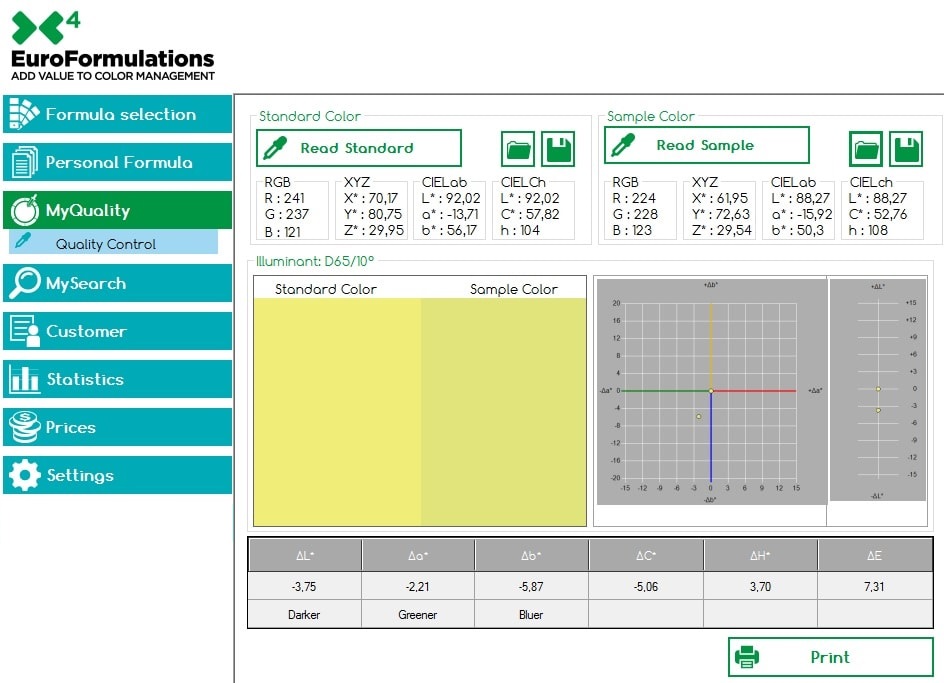Click the Standard XYZ X* : 70,17 value

(371, 198)
